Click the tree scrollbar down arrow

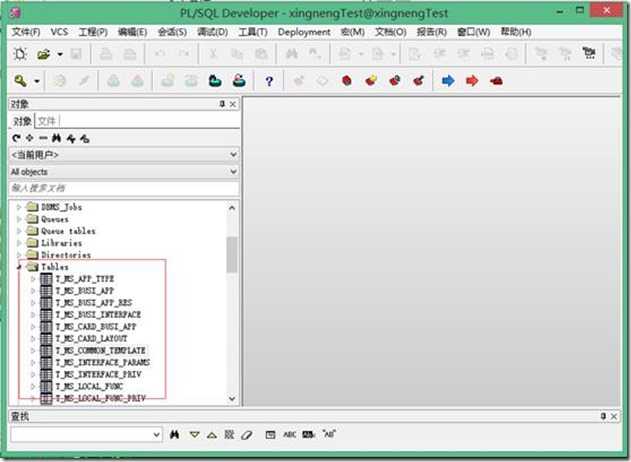[x=232, y=398]
